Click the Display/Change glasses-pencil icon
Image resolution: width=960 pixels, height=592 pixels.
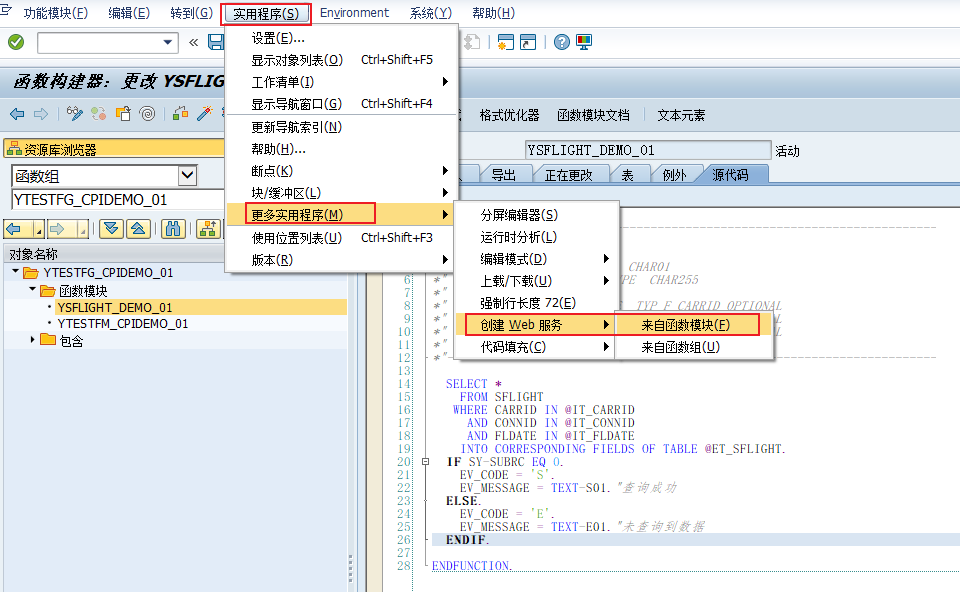75,113
